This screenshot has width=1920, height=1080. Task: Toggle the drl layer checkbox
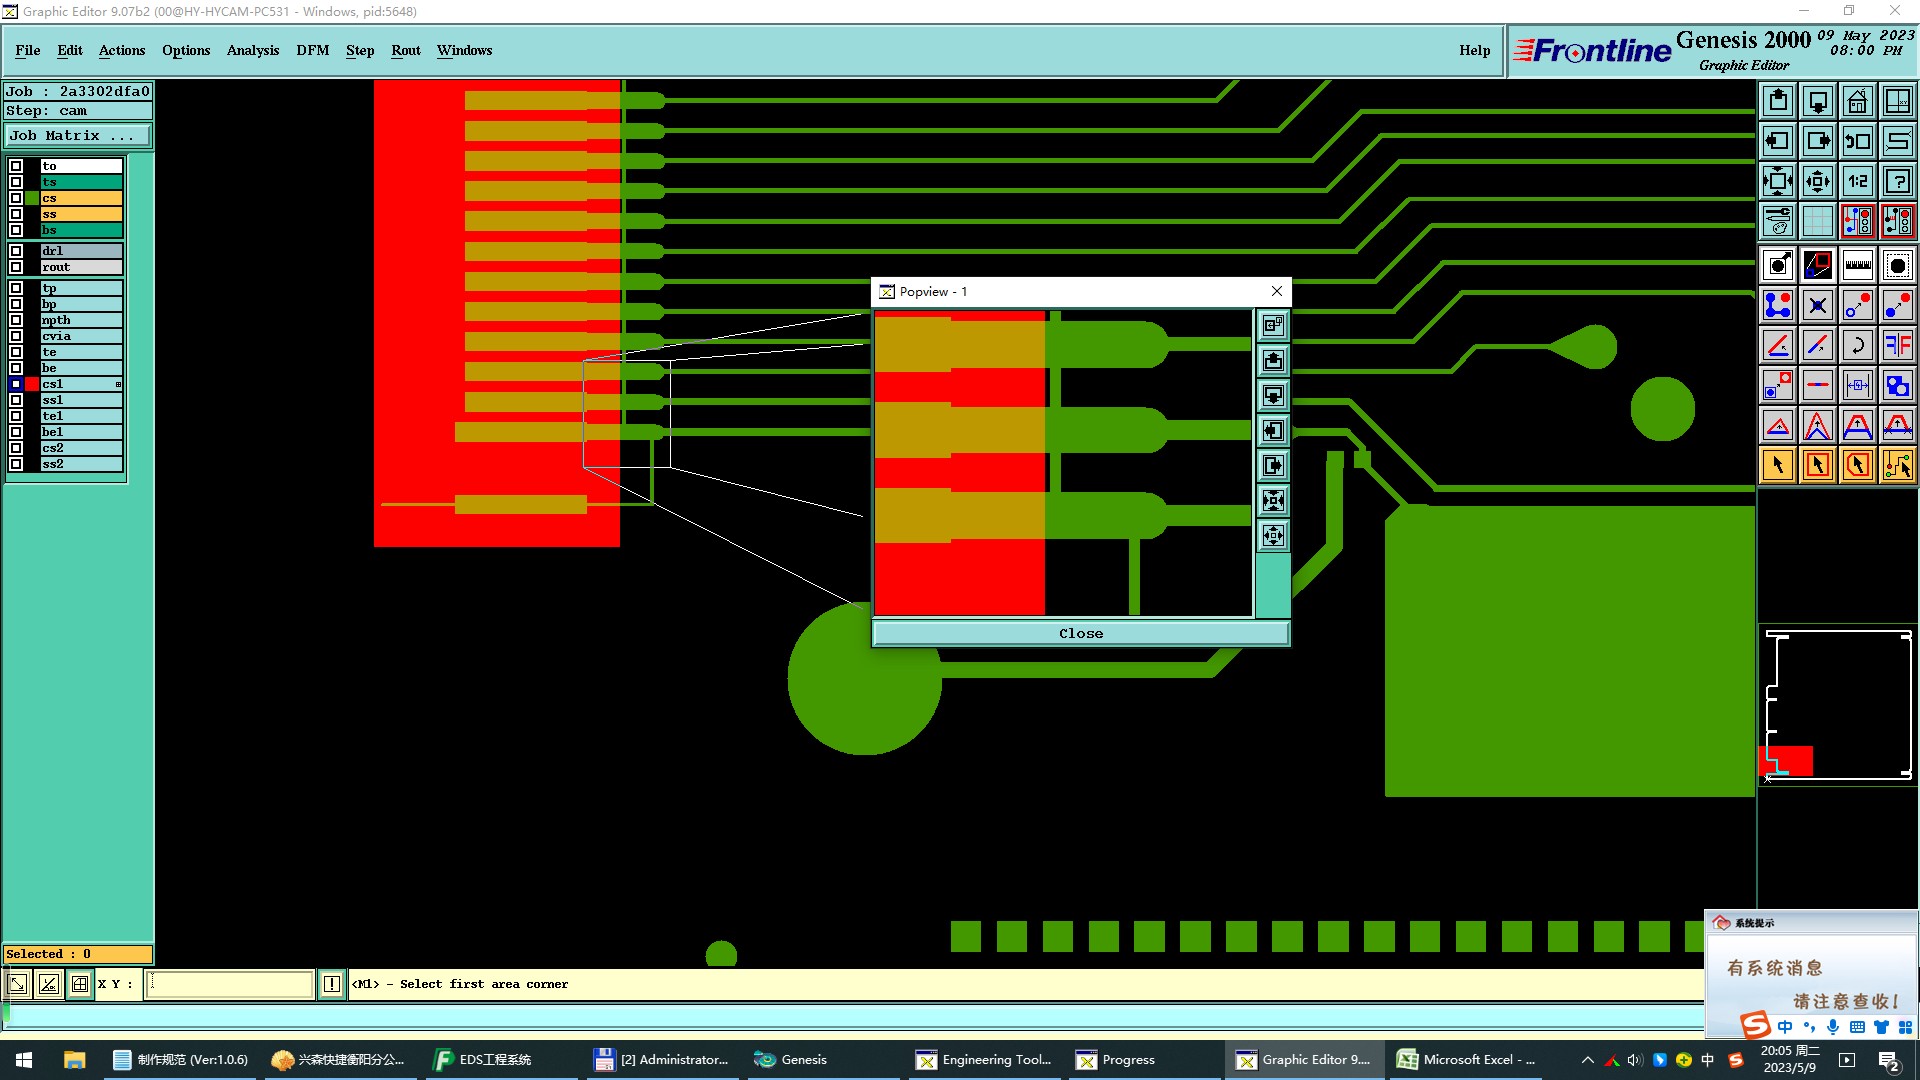[16, 251]
